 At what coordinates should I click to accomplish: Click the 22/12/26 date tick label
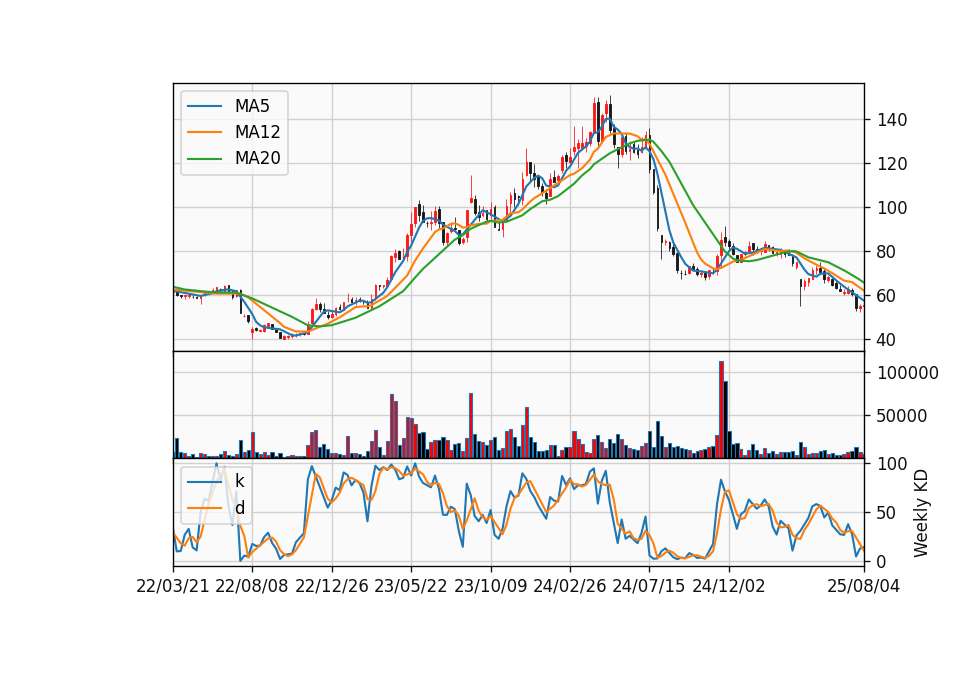(332, 586)
